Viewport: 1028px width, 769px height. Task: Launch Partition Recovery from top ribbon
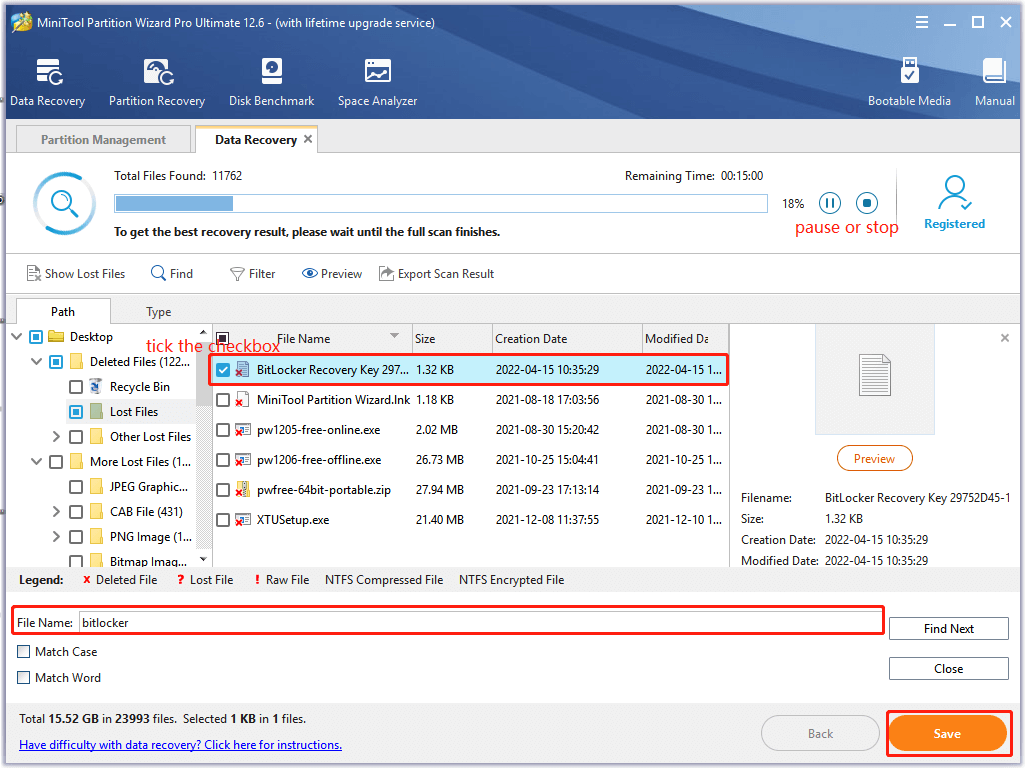tap(157, 82)
